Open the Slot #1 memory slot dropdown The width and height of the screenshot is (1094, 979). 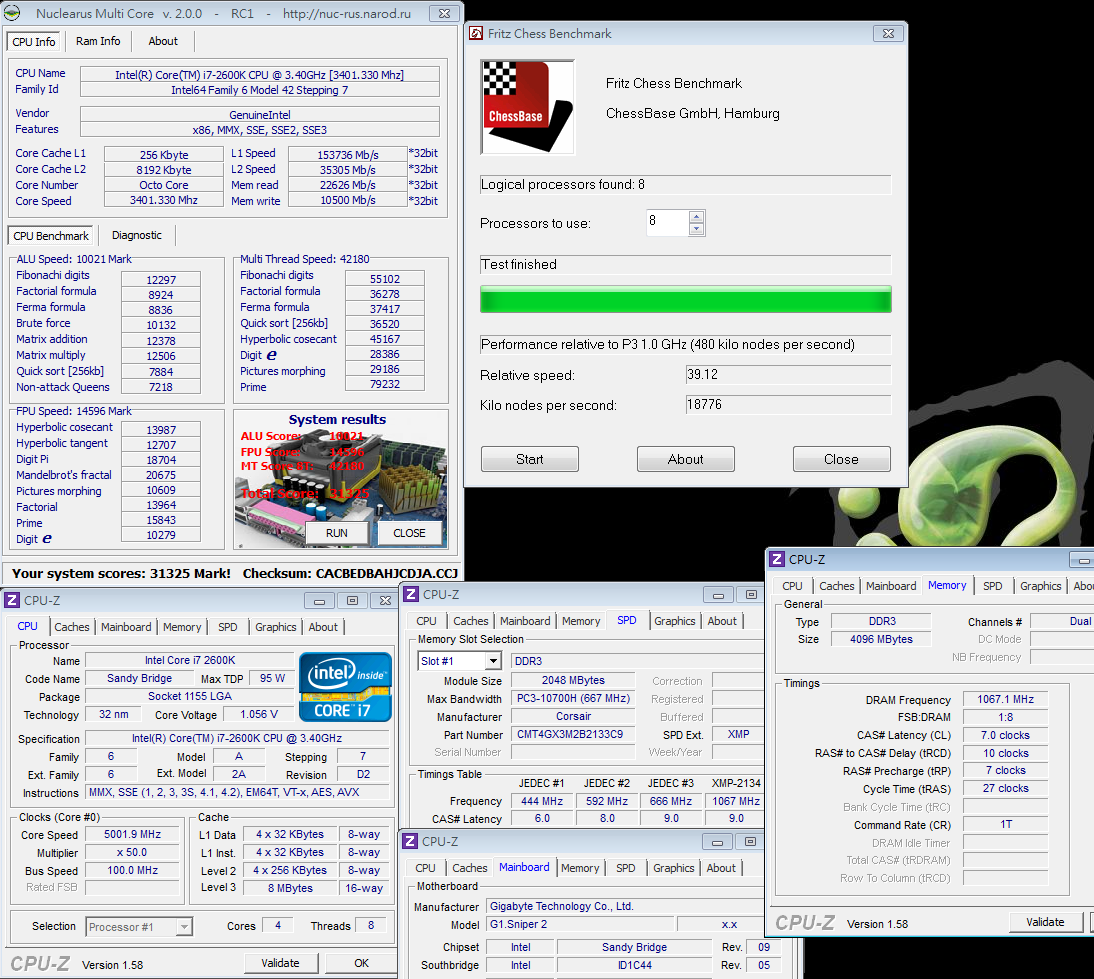tap(493, 661)
